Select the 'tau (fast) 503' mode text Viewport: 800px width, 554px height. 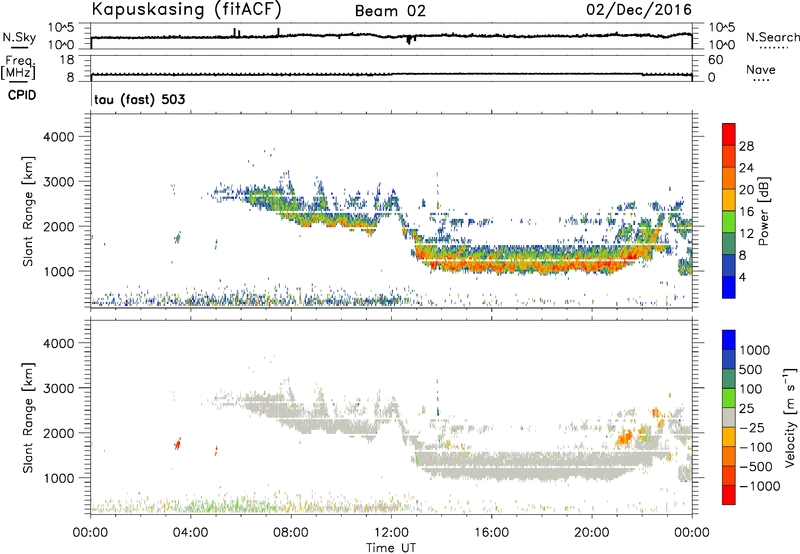point(140,99)
